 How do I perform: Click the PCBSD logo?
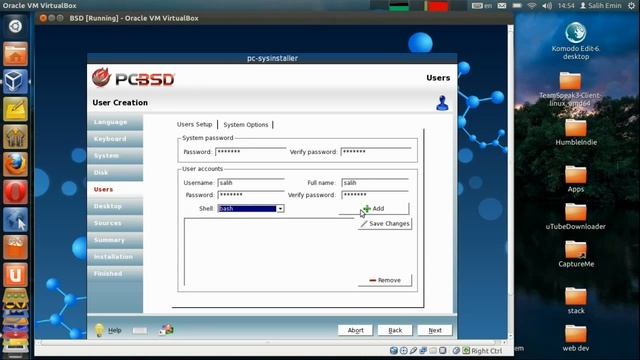(133, 78)
